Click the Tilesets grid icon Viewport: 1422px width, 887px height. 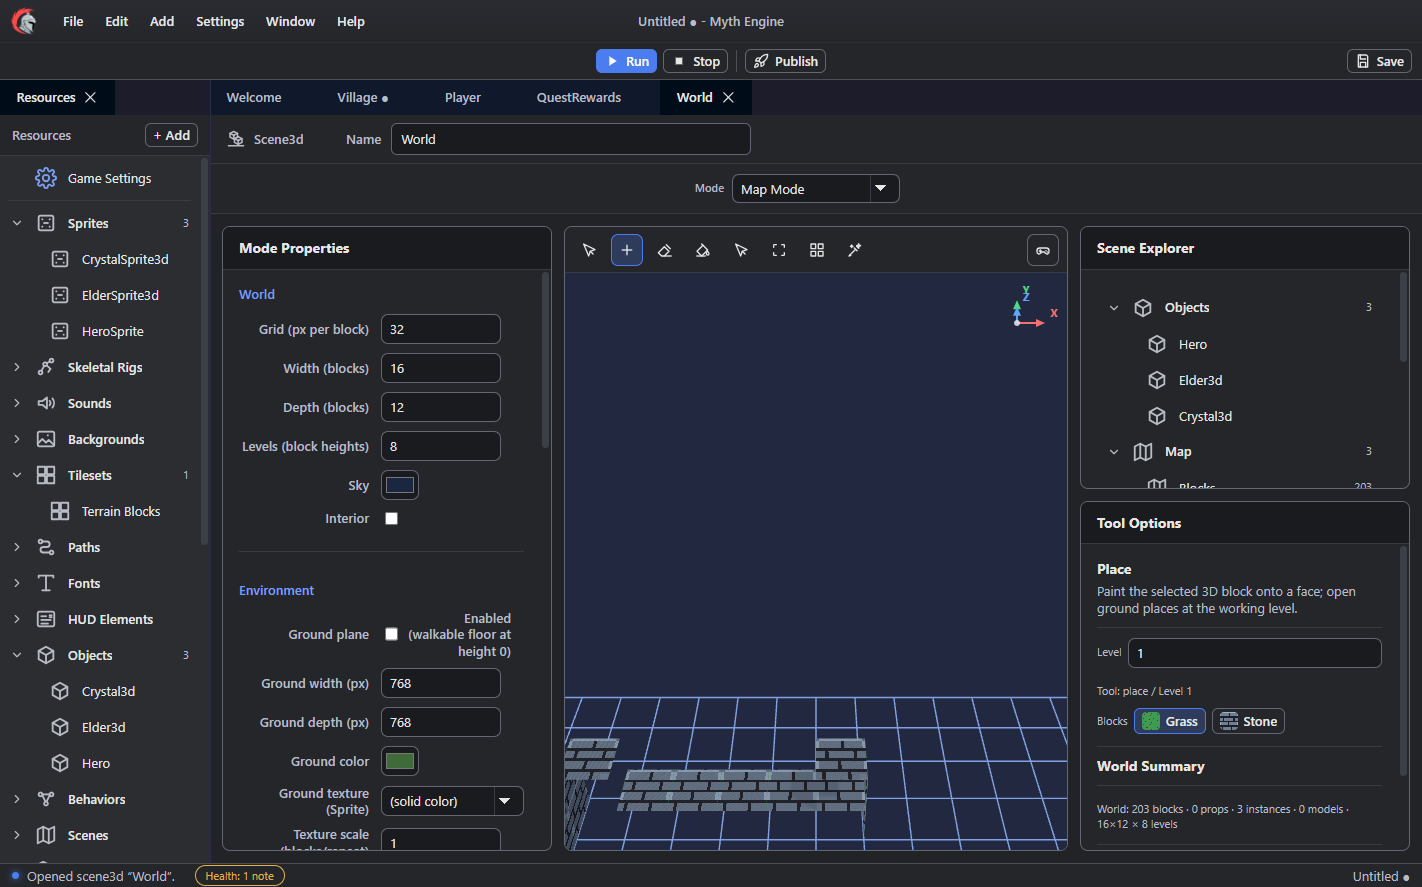pyautogui.click(x=46, y=475)
